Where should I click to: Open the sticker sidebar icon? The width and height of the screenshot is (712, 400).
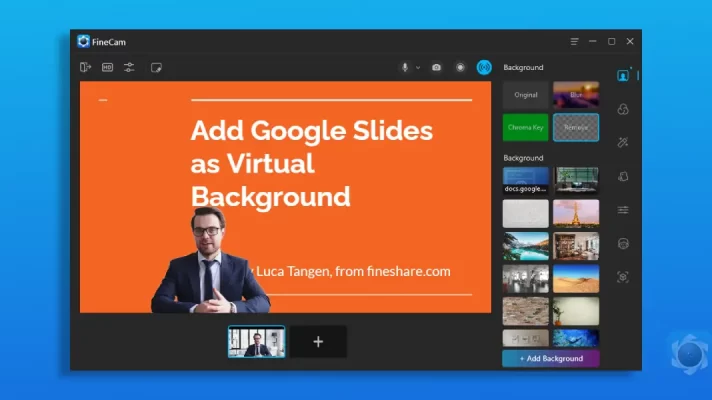[623, 176]
